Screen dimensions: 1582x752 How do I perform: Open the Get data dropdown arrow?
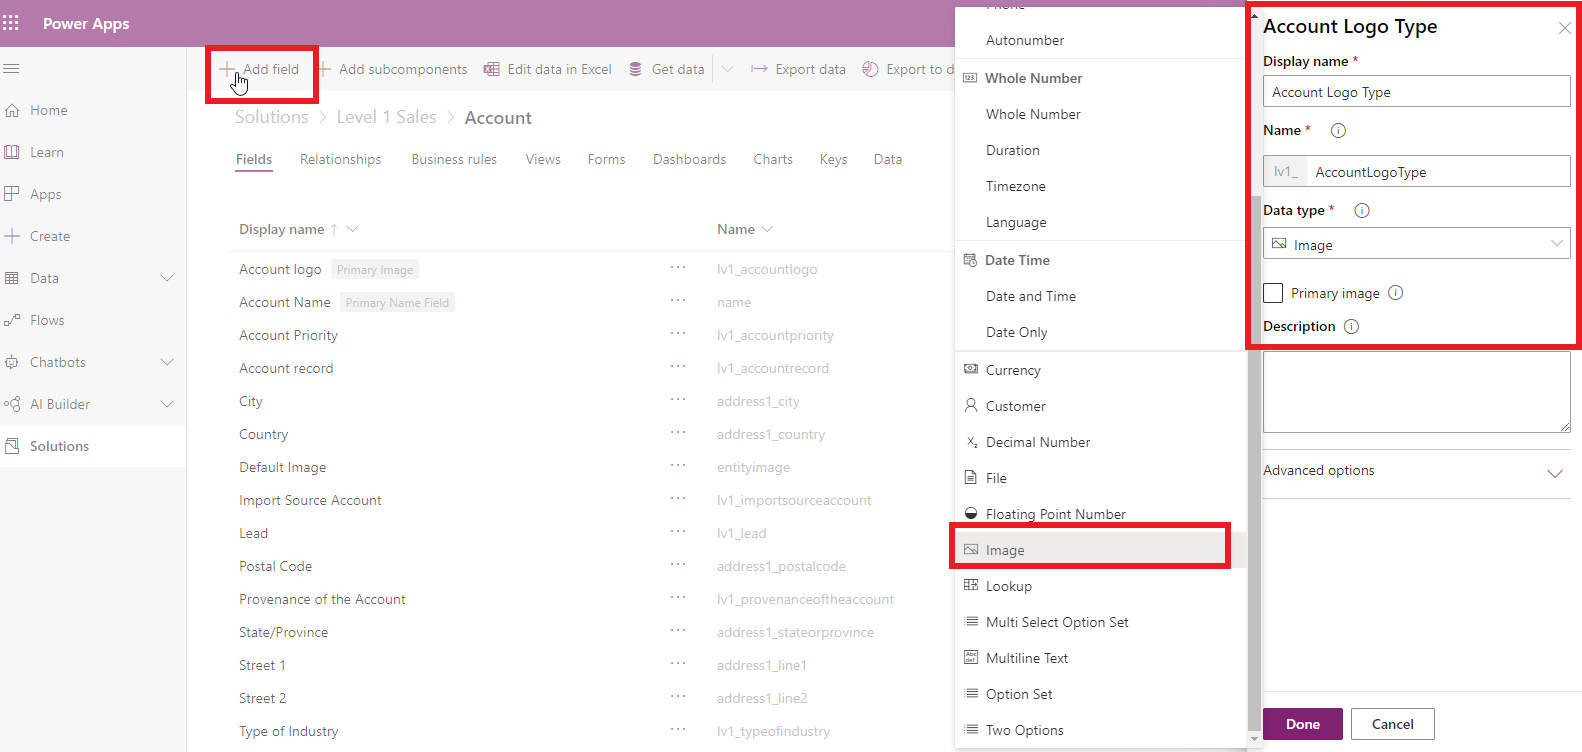727,69
